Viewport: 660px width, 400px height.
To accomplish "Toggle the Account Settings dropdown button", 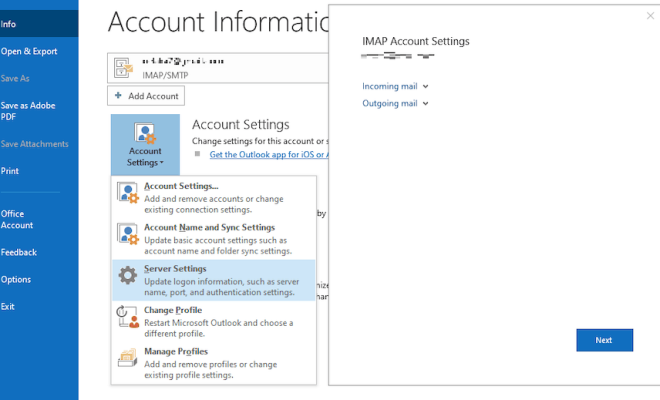I will (x=145, y=144).
